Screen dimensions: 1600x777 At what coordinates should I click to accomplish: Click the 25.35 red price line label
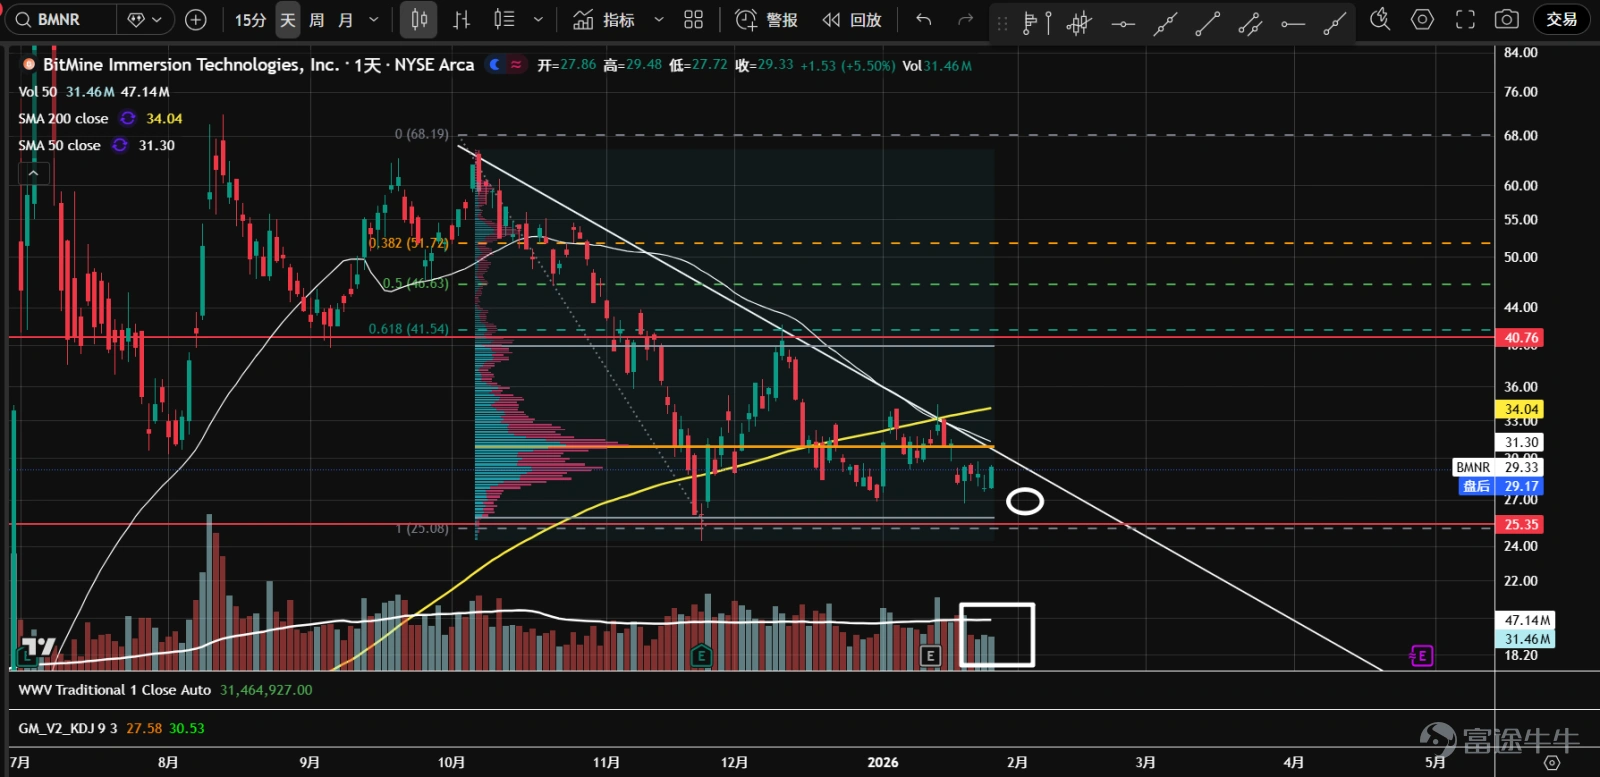point(1521,525)
